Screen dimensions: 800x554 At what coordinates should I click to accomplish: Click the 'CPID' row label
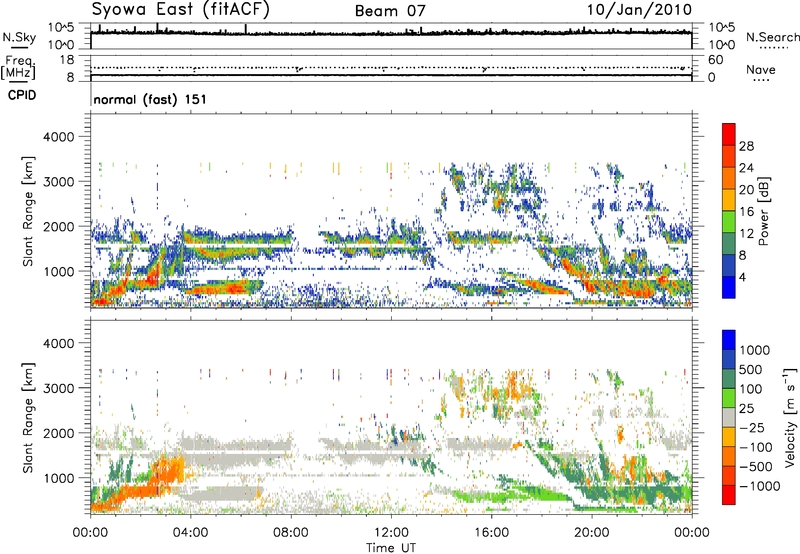pyautogui.click(x=22, y=95)
